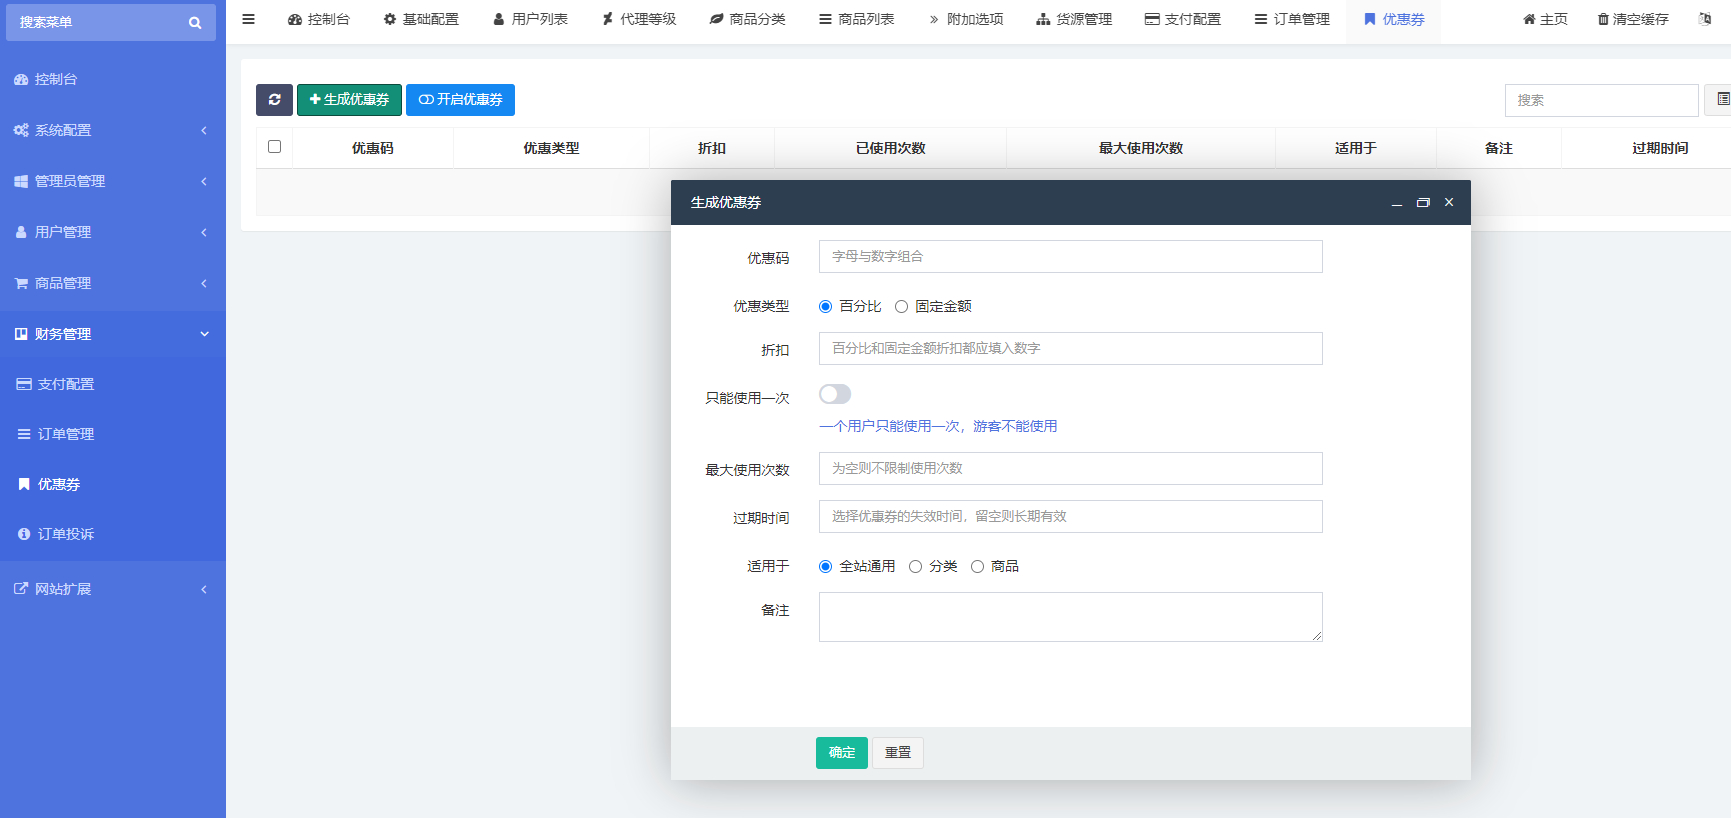Open 支付配置 in the sidebar
Viewport: 1731px width, 818px height.
tap(66, 384)
